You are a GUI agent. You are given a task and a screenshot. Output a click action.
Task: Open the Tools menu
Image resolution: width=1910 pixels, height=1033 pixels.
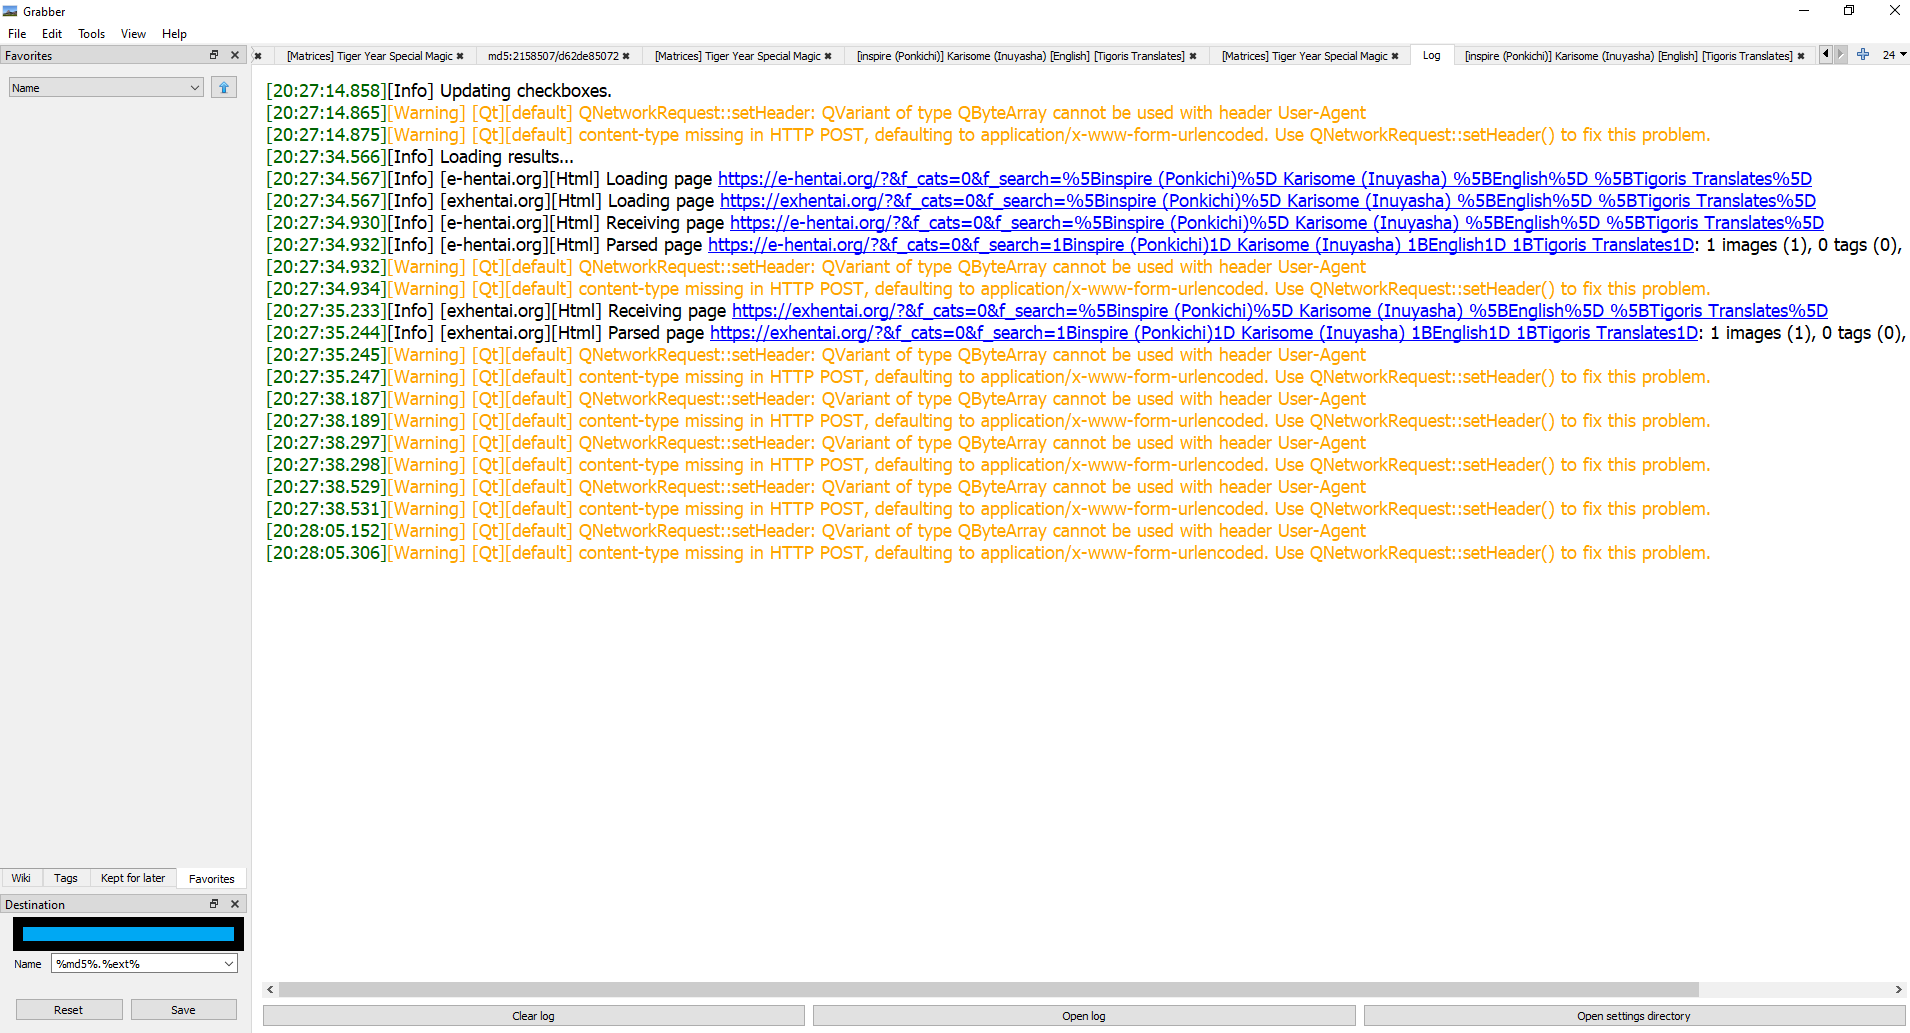[x=91, y=33]
